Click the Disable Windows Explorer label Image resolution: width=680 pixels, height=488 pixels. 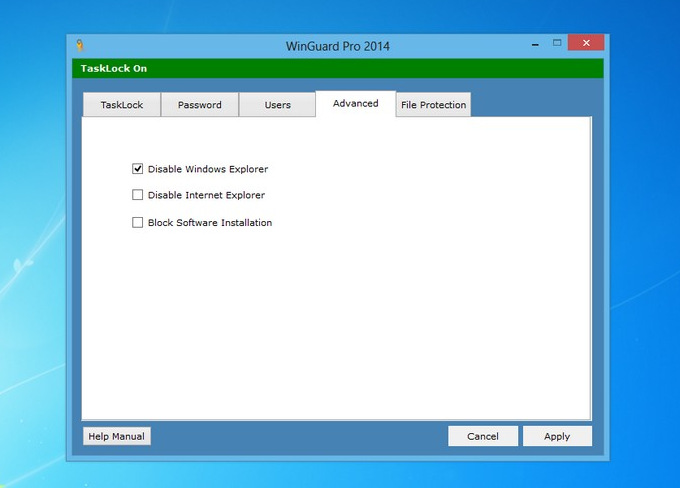[x=208, y=169]
